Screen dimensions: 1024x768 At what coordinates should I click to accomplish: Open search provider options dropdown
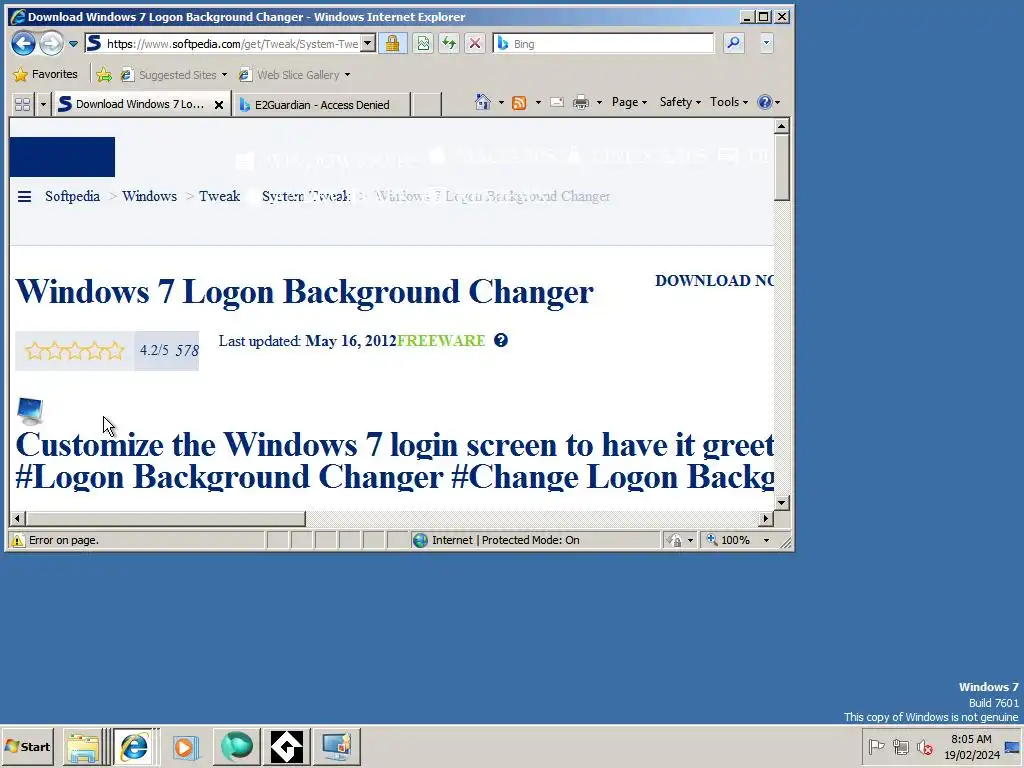coord(767,44)
